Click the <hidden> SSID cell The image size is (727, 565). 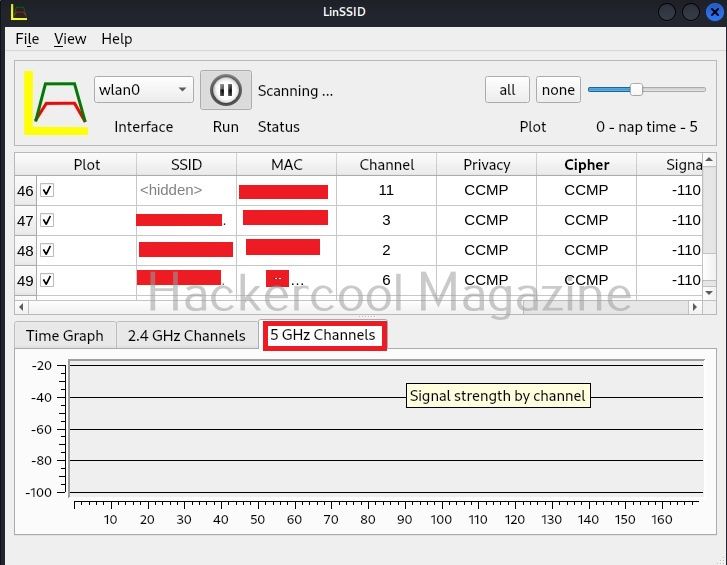186,190
